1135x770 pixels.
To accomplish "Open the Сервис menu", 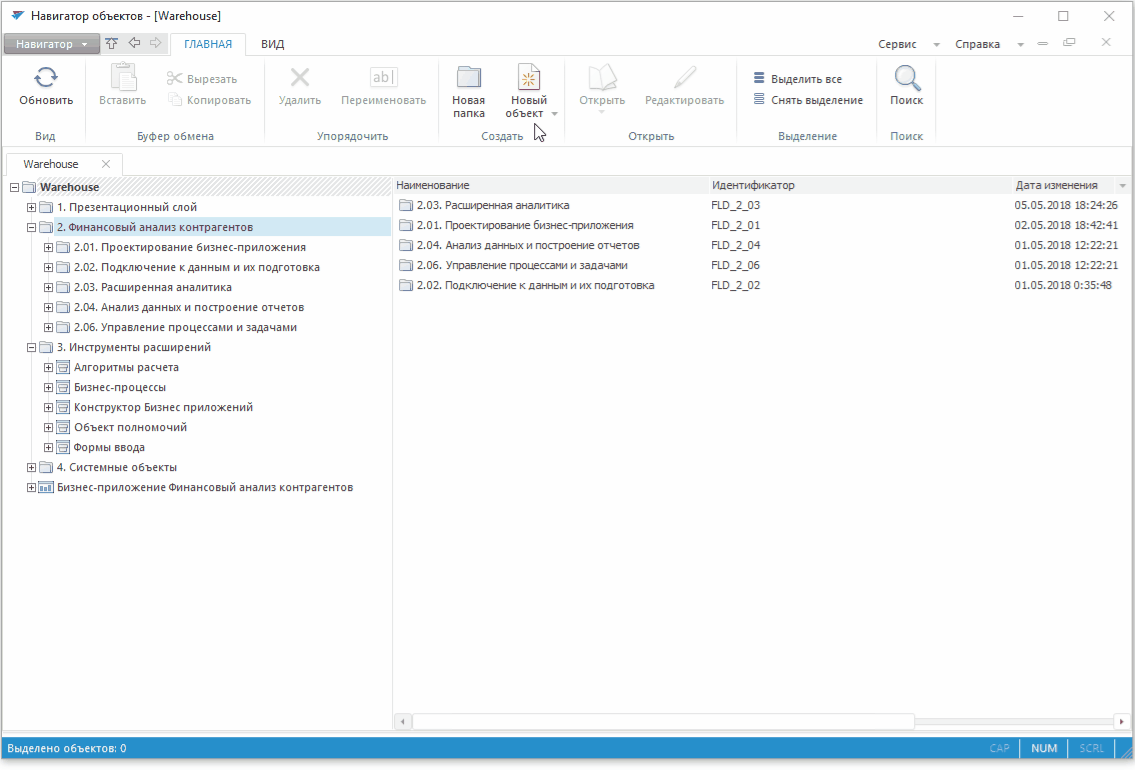I will coord(898,44).
